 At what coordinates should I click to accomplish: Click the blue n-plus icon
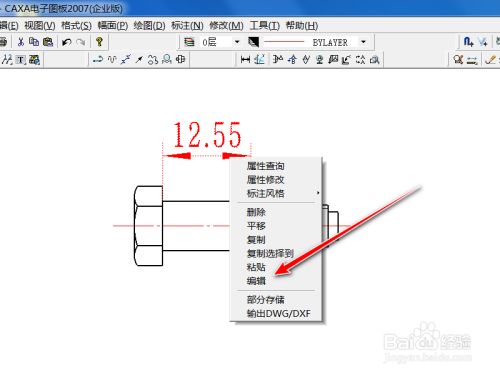click(468, 42)
